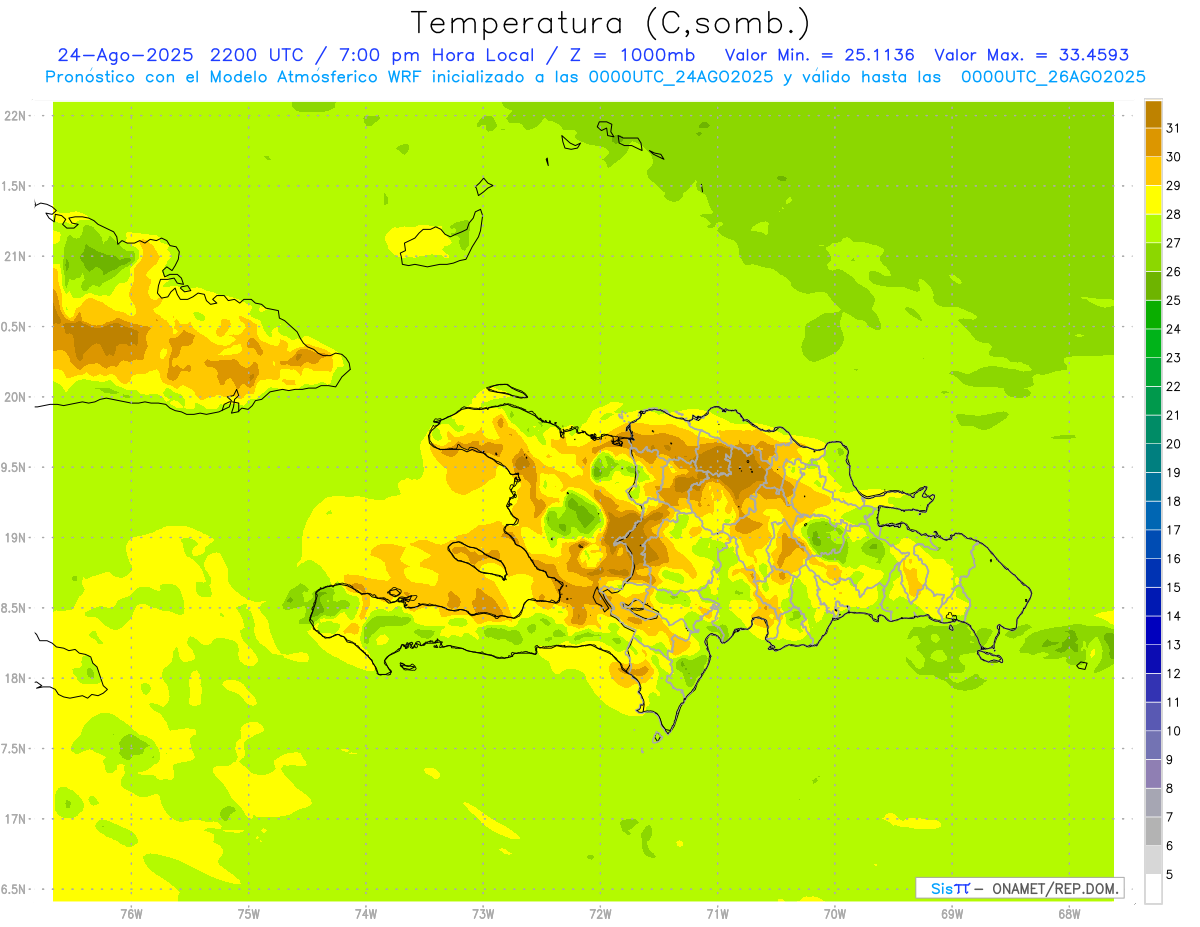Click the '73W' longitude label
Image resolution: width=1200 pixels, height=927 pixels.
(483, 914)
